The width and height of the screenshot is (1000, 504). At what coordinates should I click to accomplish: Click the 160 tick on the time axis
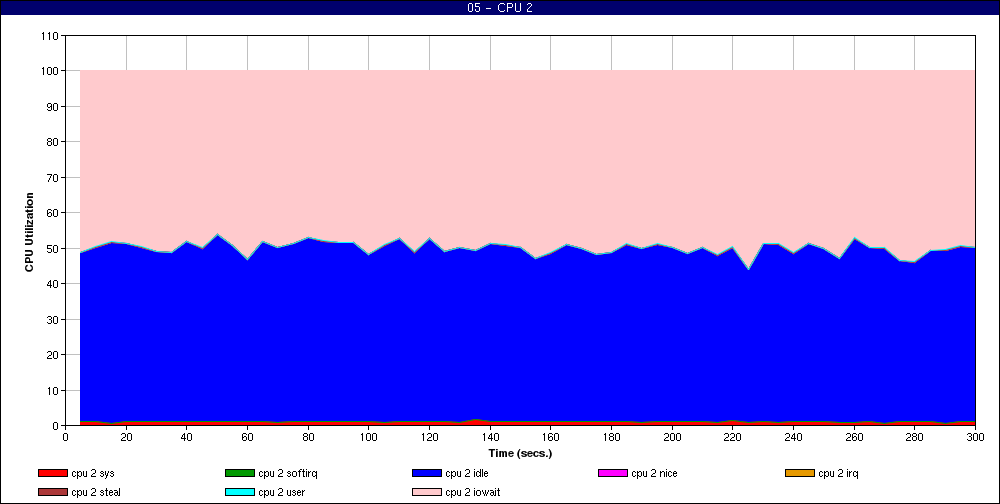[x=550, y=437]
